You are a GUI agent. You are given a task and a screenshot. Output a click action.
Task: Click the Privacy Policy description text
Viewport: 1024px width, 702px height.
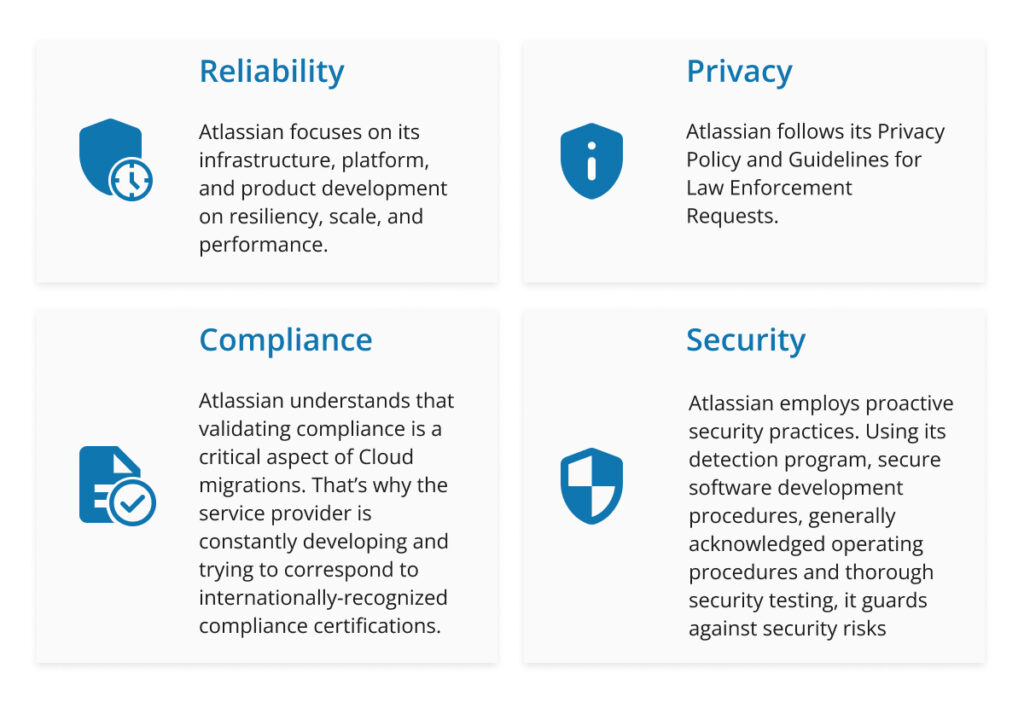815,174
